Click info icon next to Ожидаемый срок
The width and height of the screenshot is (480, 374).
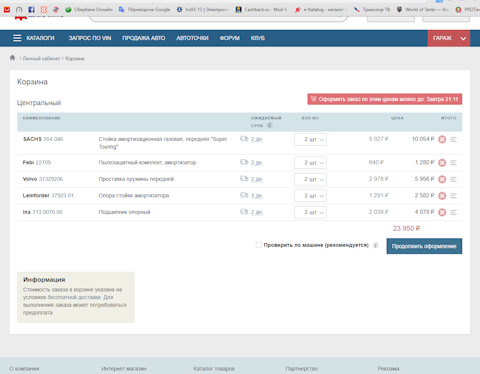[269, 125]
